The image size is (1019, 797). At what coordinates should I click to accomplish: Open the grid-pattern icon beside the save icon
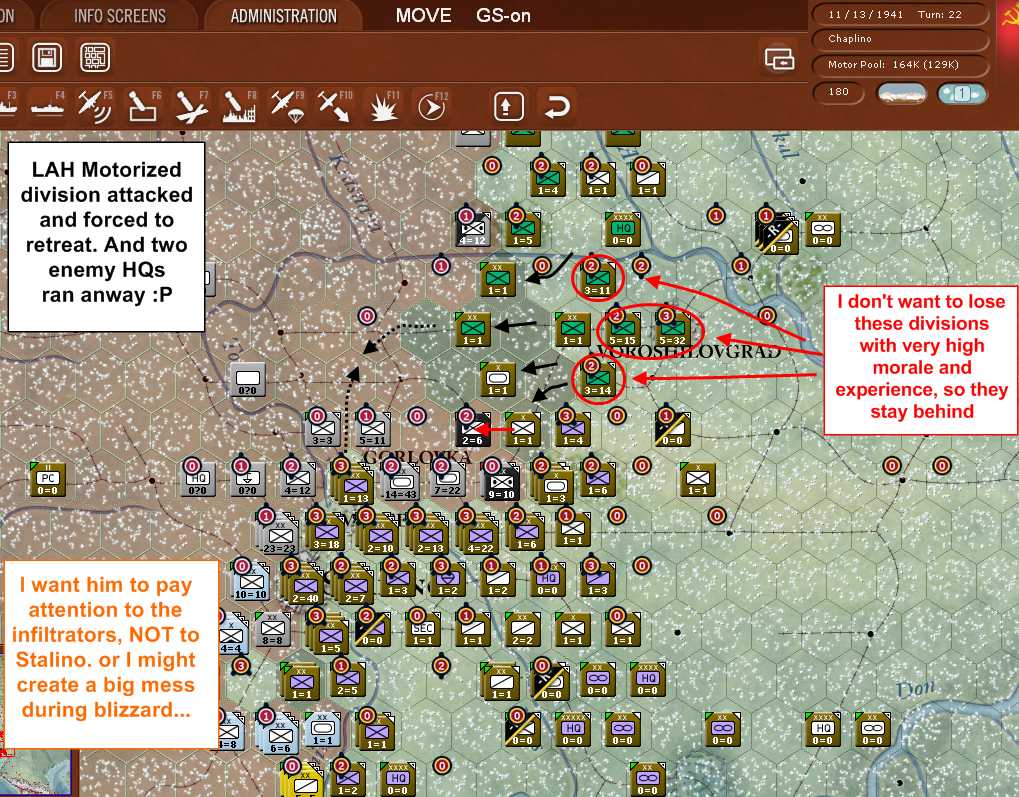(x=95, y=57)
